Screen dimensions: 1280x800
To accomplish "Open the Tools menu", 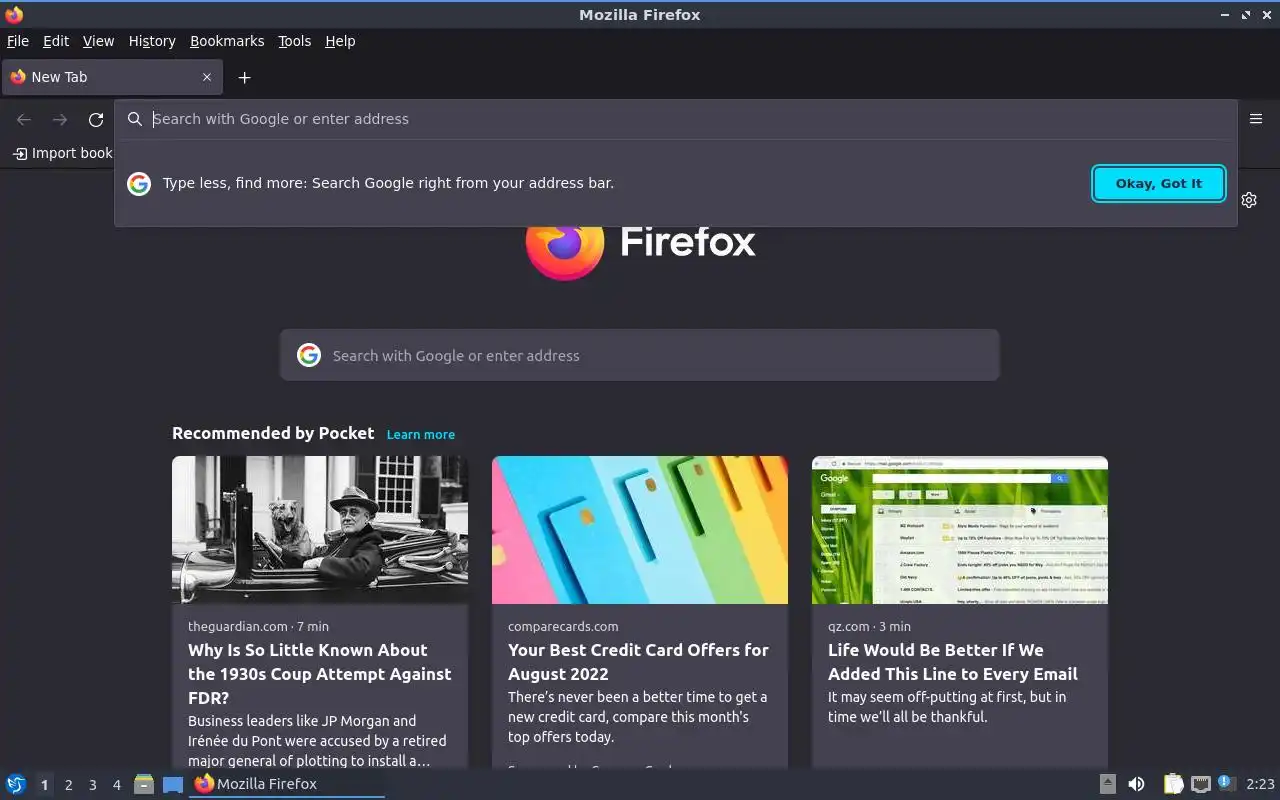I will pyautogui.click(x=294, y=41).
